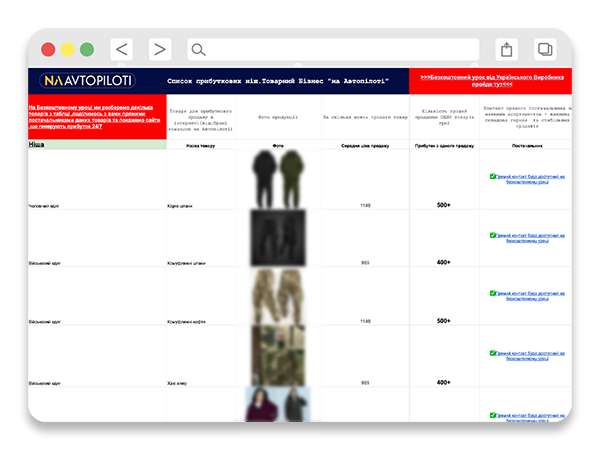600x456 pixels.
Task: Select the green "Ніша" header cell
Action: (x=96, y=144)
